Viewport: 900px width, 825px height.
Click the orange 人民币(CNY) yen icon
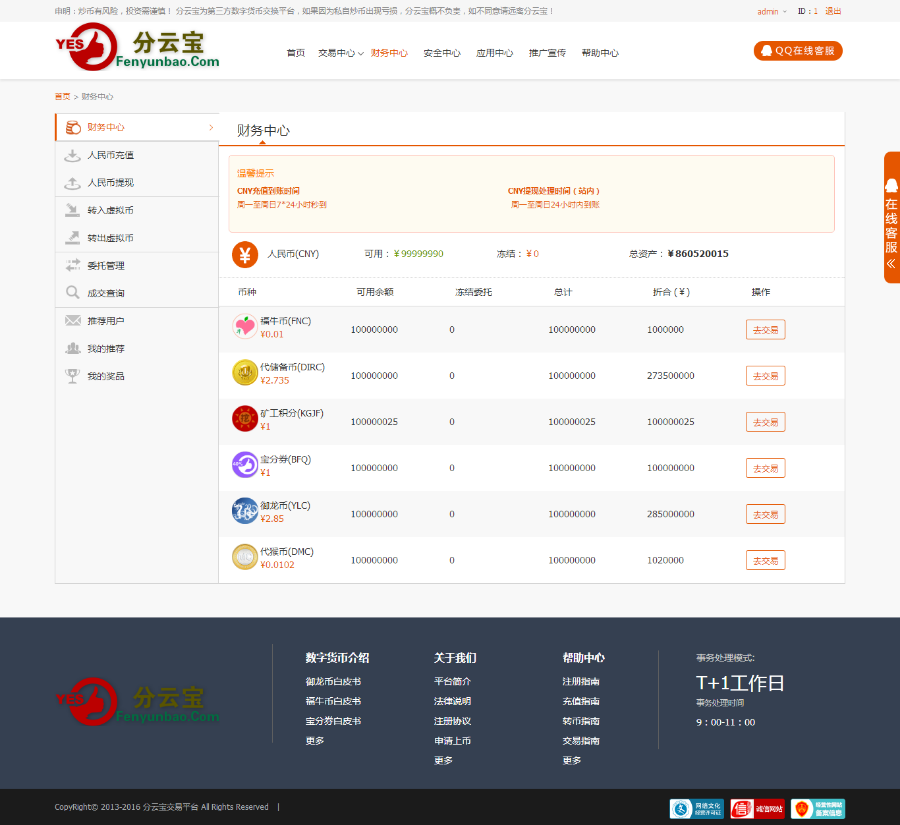[245, 254]
